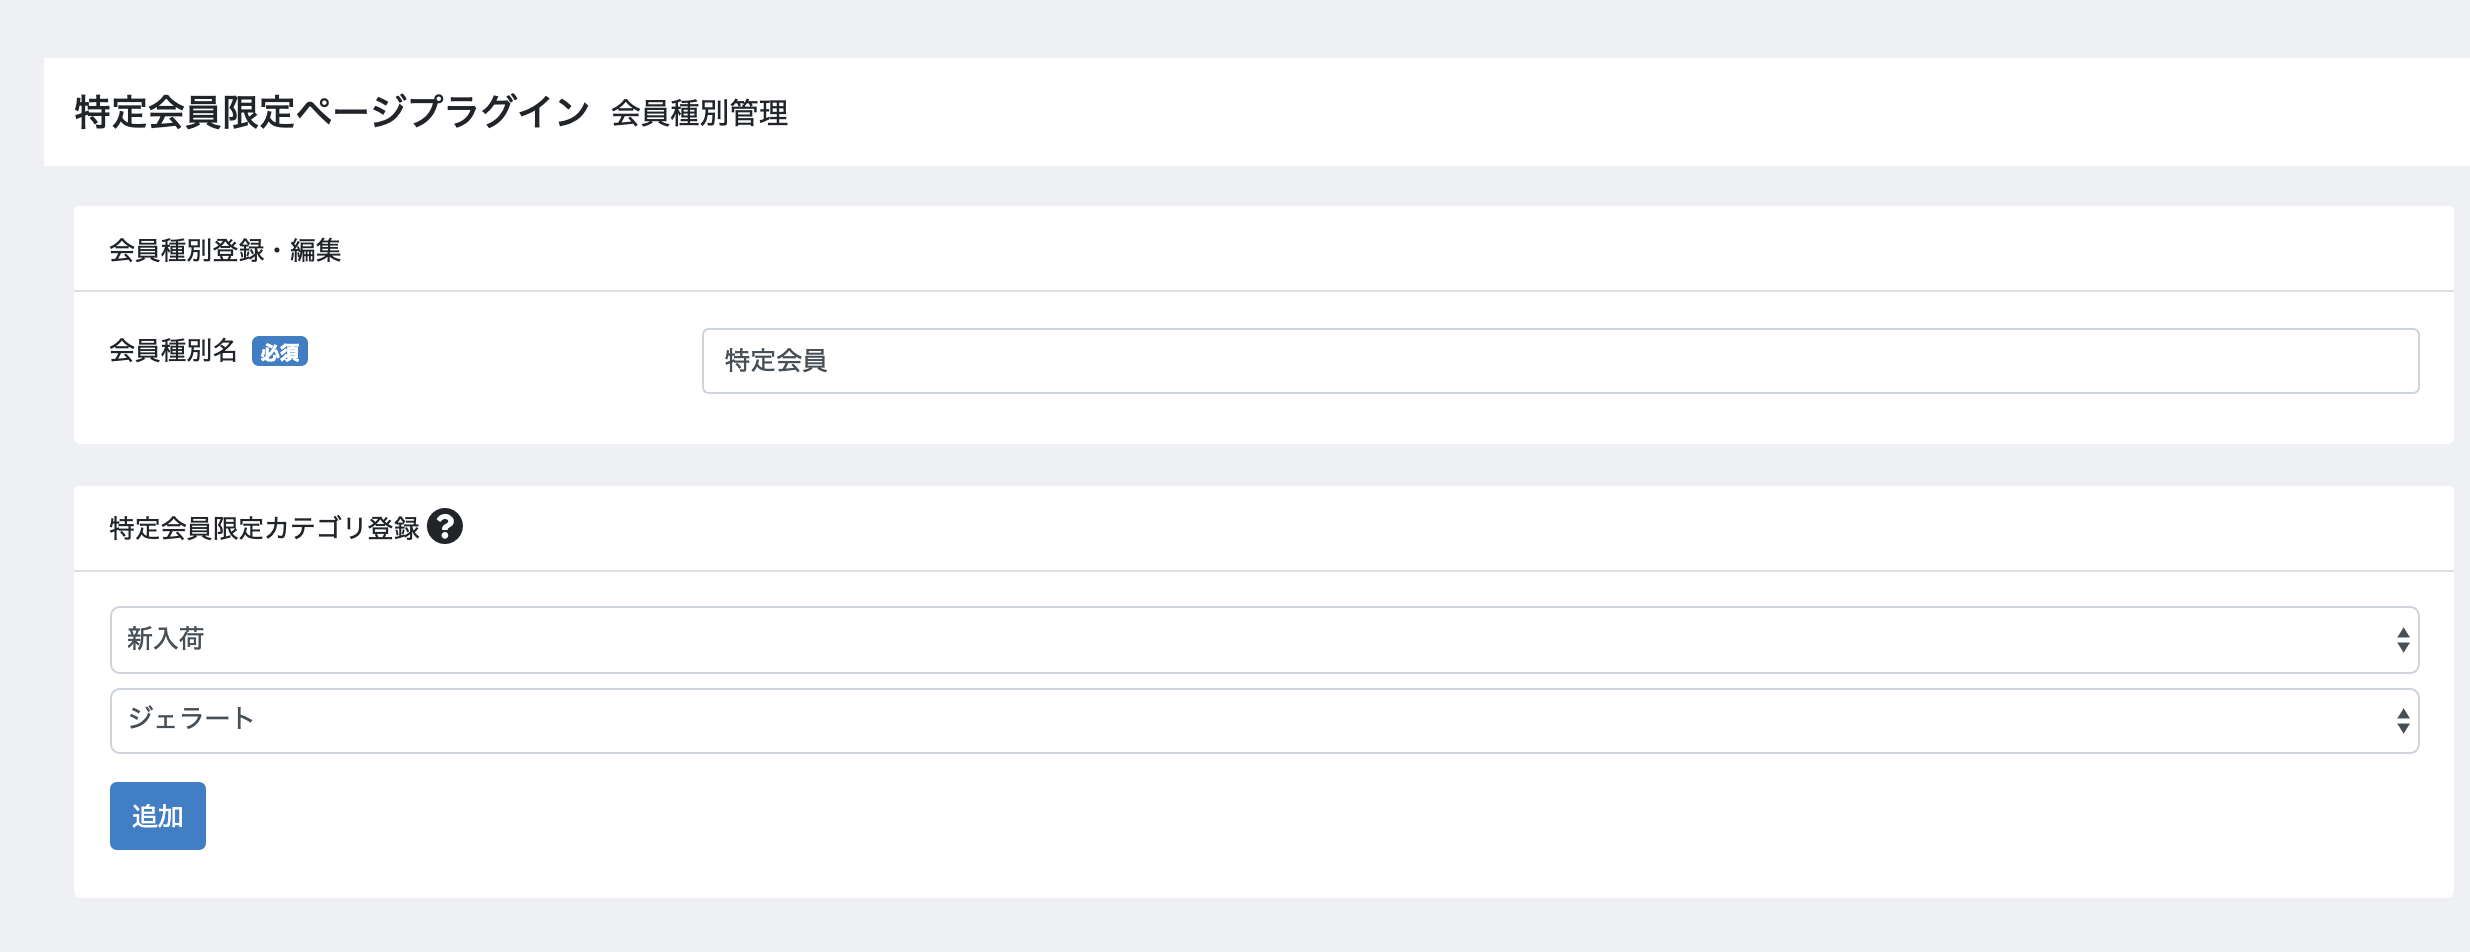The image size is (2470, 952).
Task: Click the up arrow of the ジェラート select
Action: (x=2403, y=714)
